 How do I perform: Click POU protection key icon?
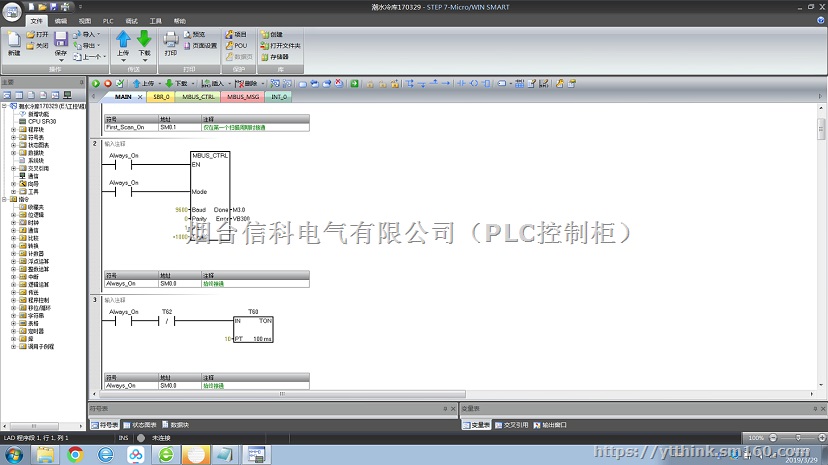236,46
